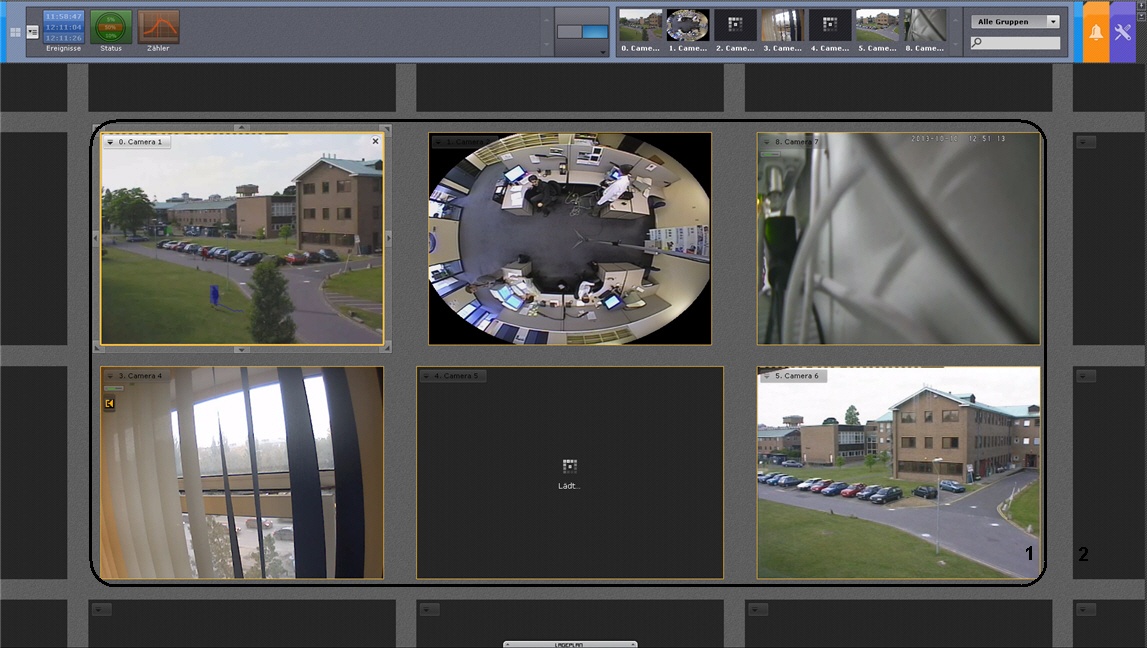Expand the 0. Camera 1 title menu

click(x=110, y=142)
